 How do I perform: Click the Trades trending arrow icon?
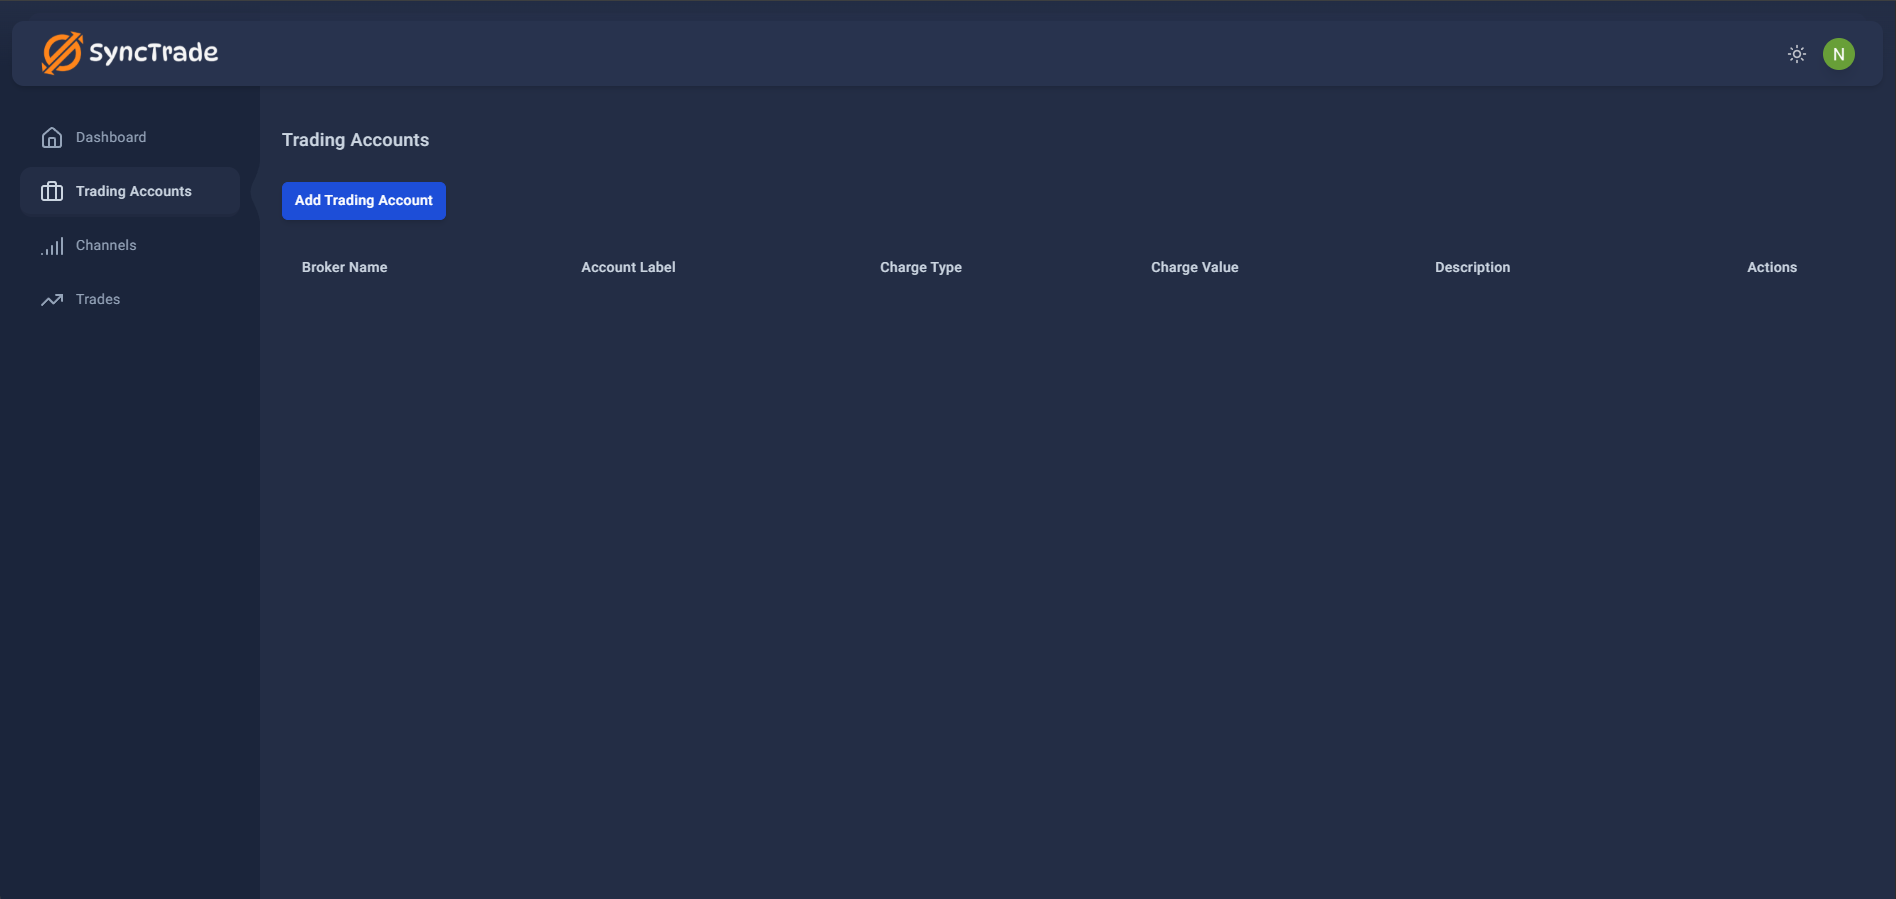(52, 300)
